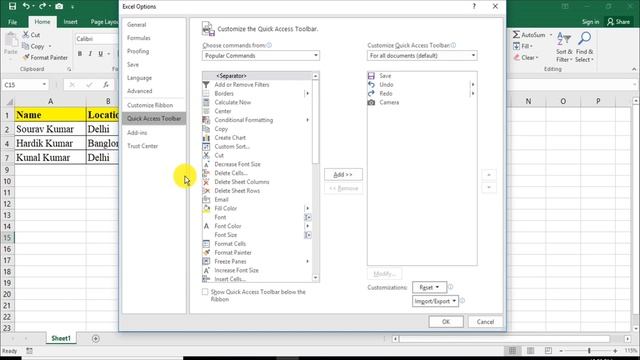Click AutoSum sigma icon in ribbon
Viewport: 640px width, 360px height.
coord(516,35)
